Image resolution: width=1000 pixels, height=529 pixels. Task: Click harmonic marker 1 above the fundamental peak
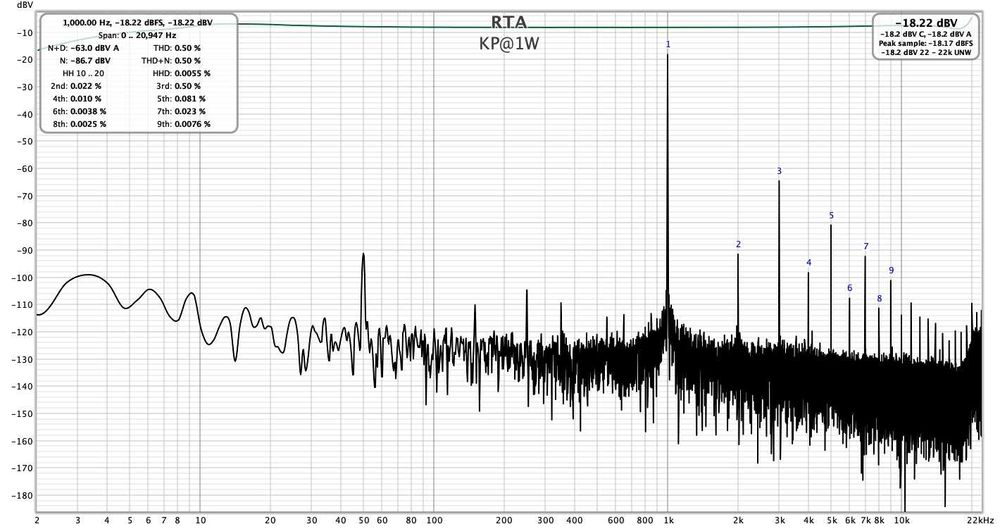668,45
